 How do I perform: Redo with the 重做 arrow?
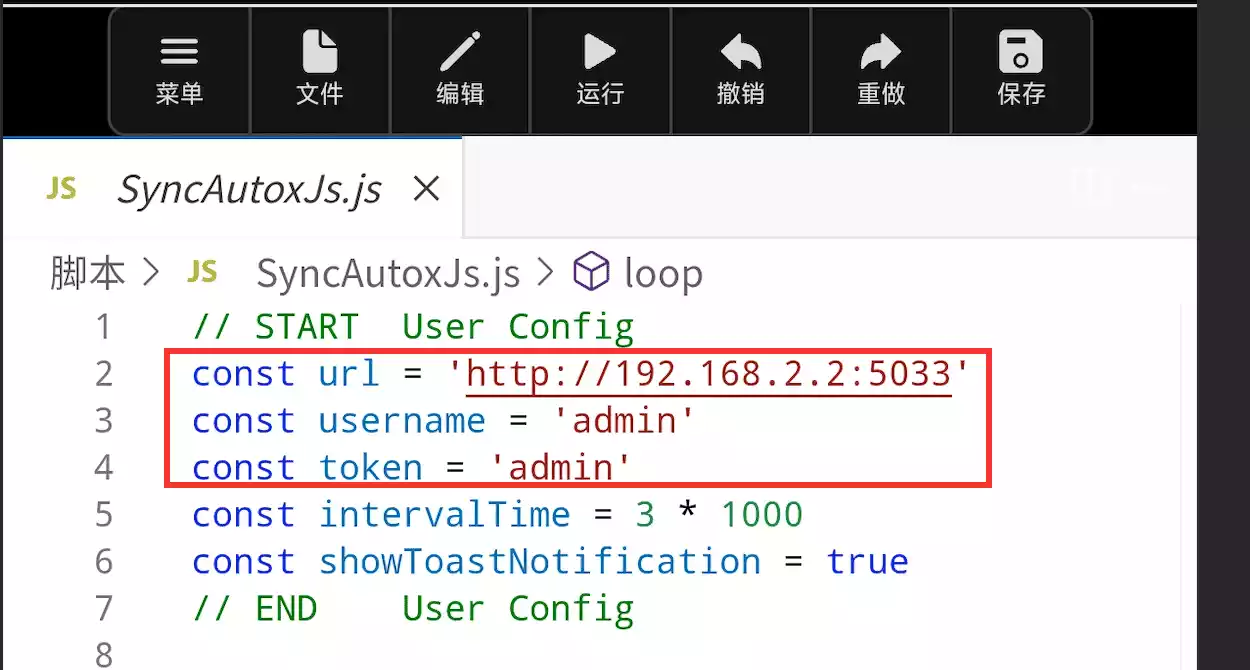pyautogui.click(x=880, y=71)
